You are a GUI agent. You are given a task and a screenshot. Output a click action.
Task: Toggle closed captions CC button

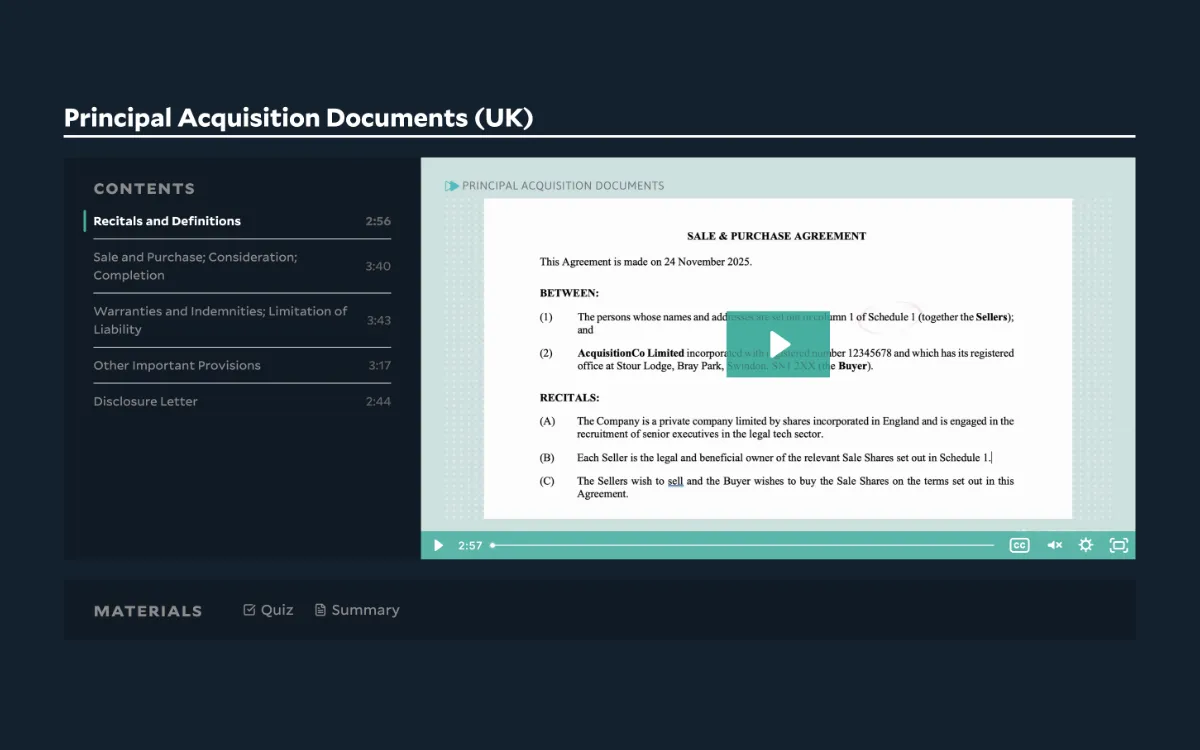coord(1019,545)
